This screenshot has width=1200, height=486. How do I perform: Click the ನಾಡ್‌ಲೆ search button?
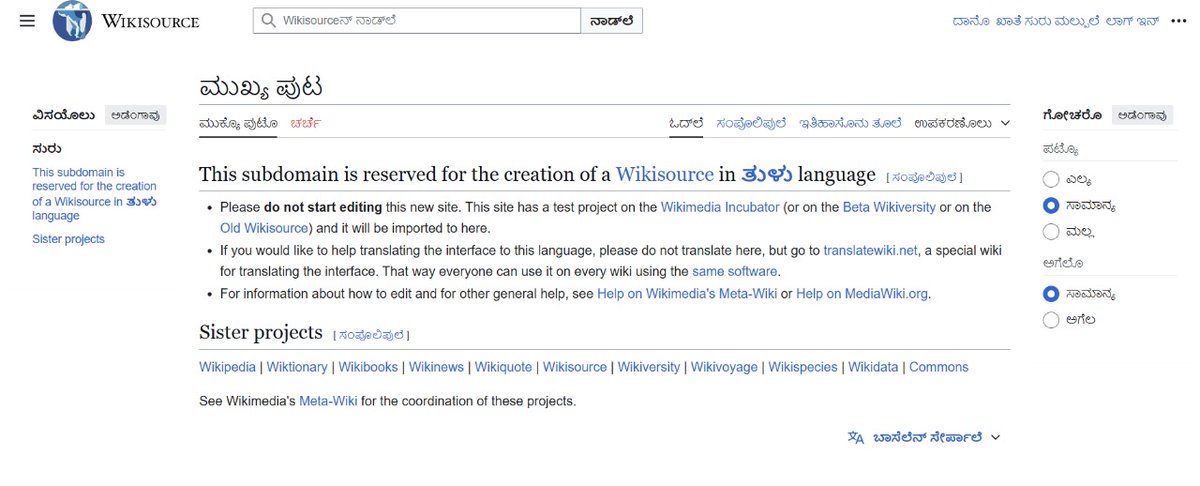[x=612, y=20]
